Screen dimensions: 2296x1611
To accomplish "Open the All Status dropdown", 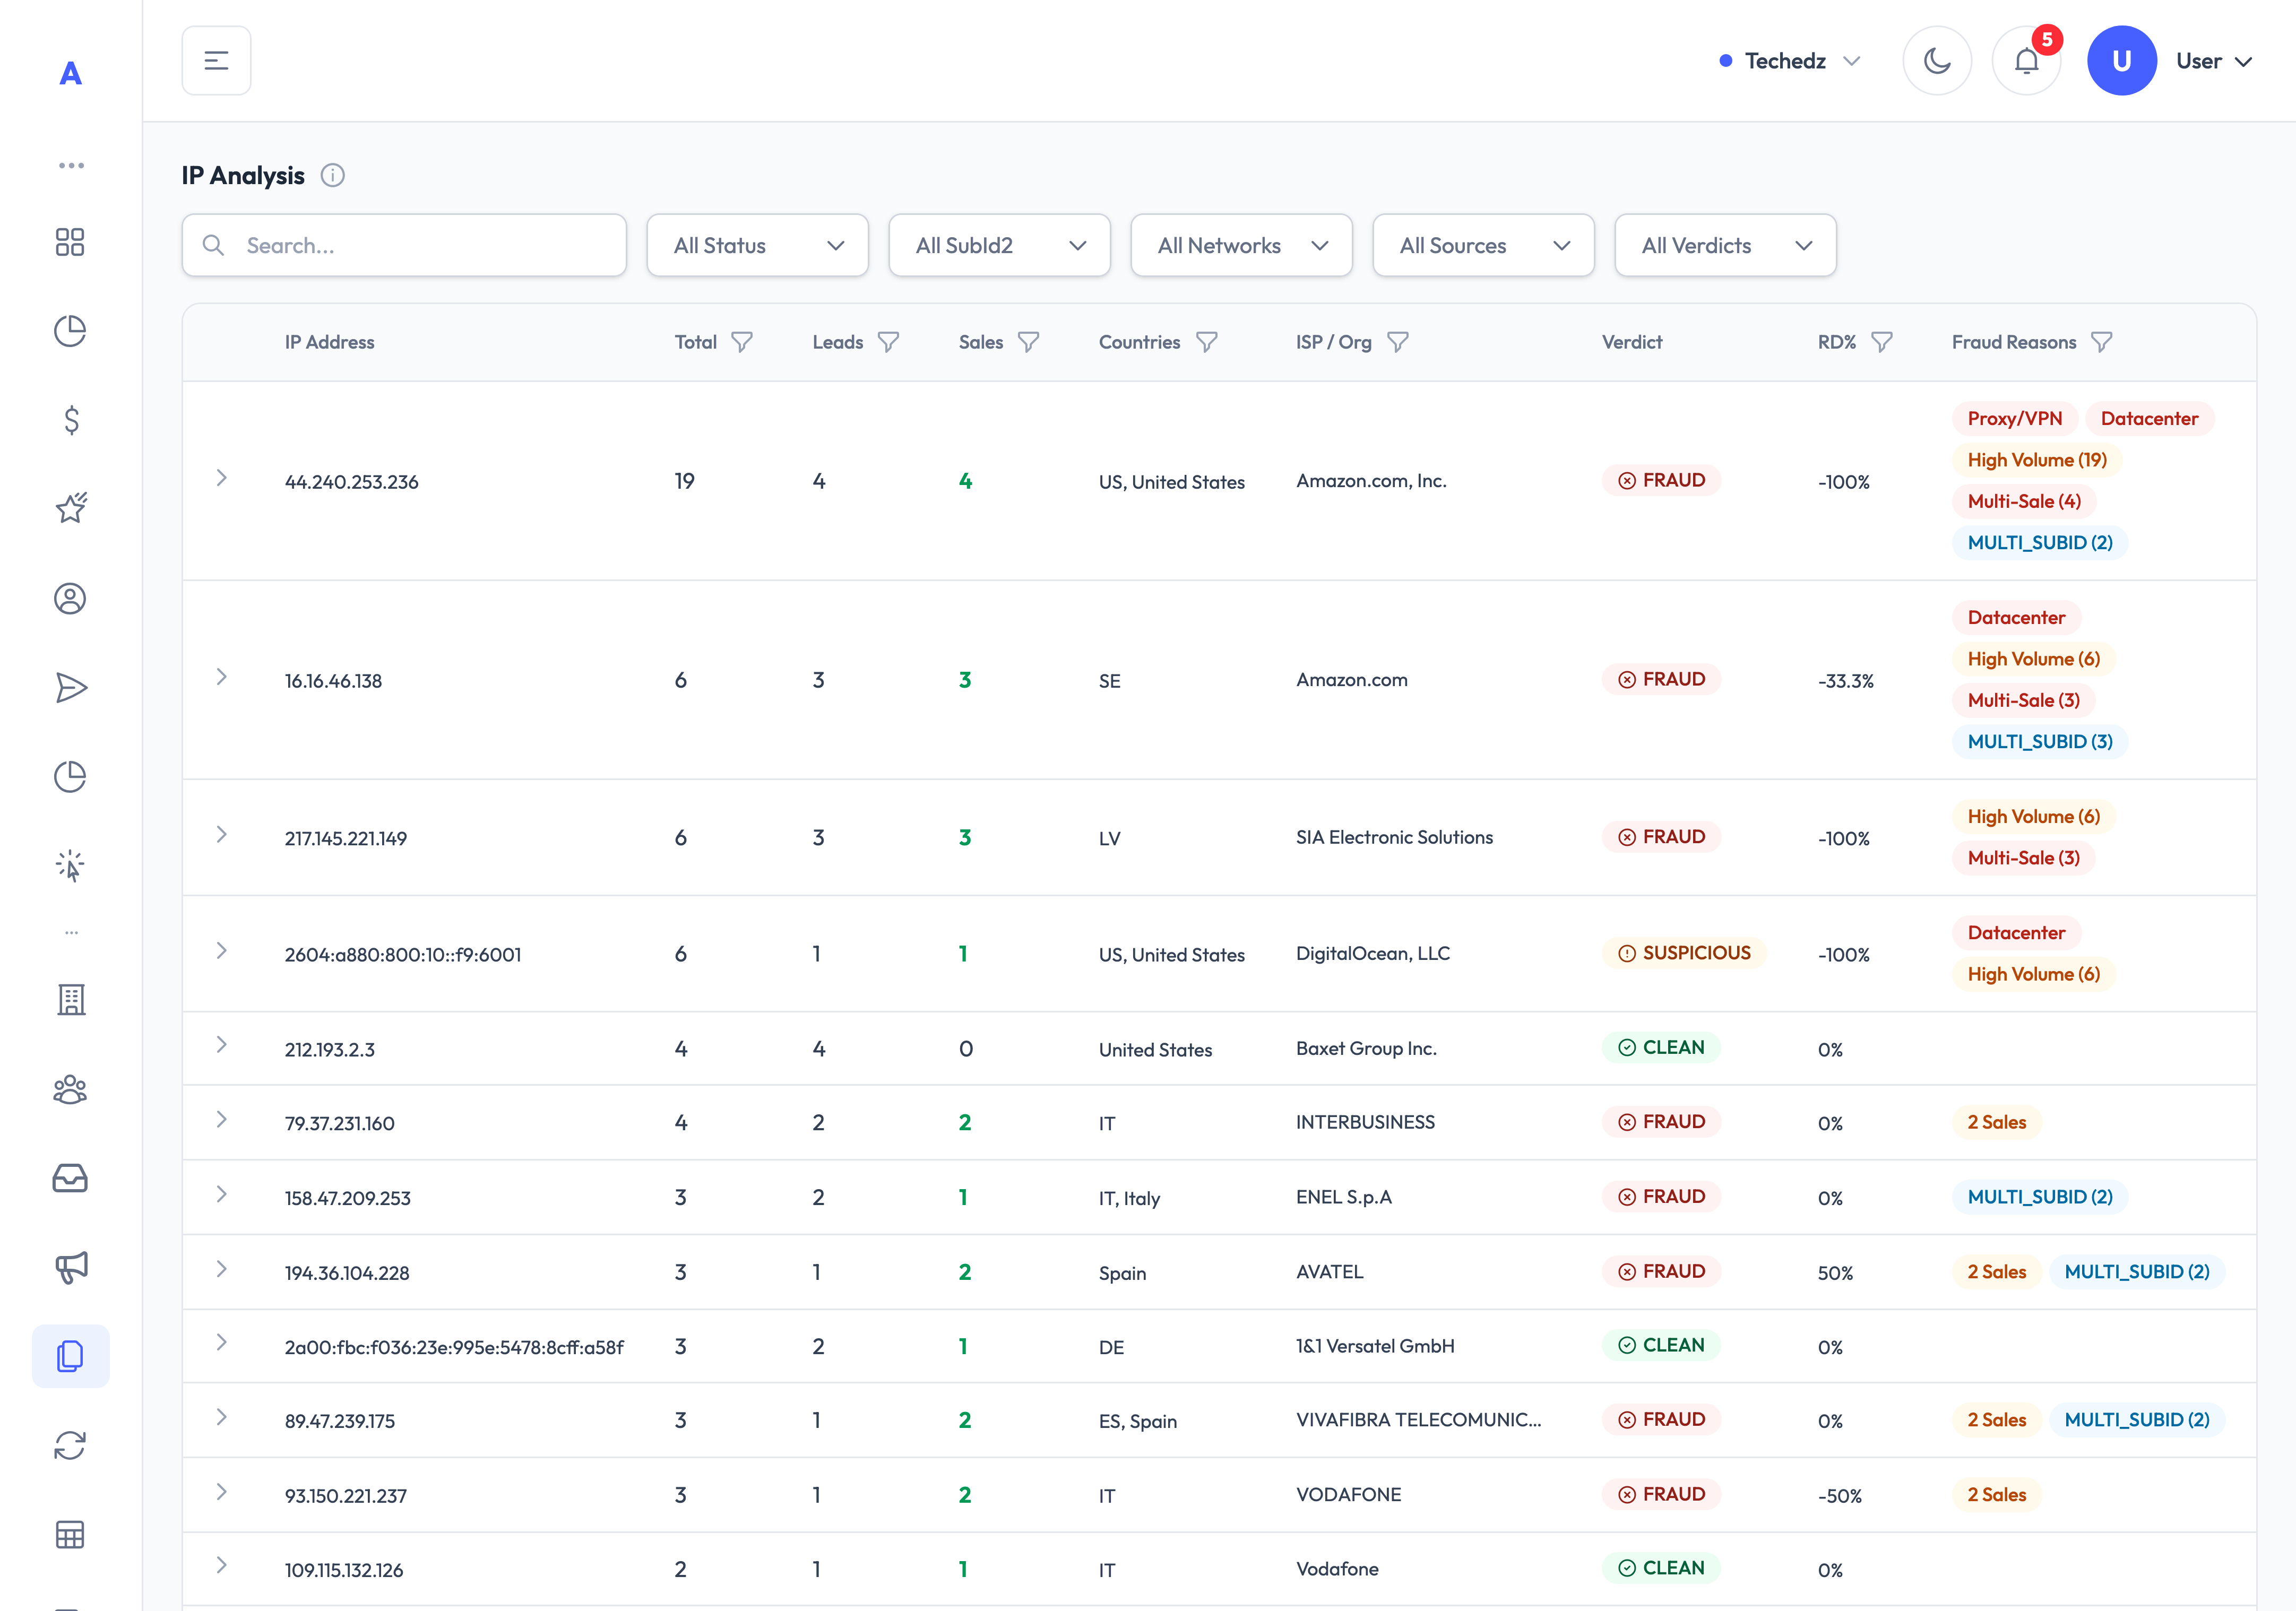I will pyautogui.click(x=757, y=245).
